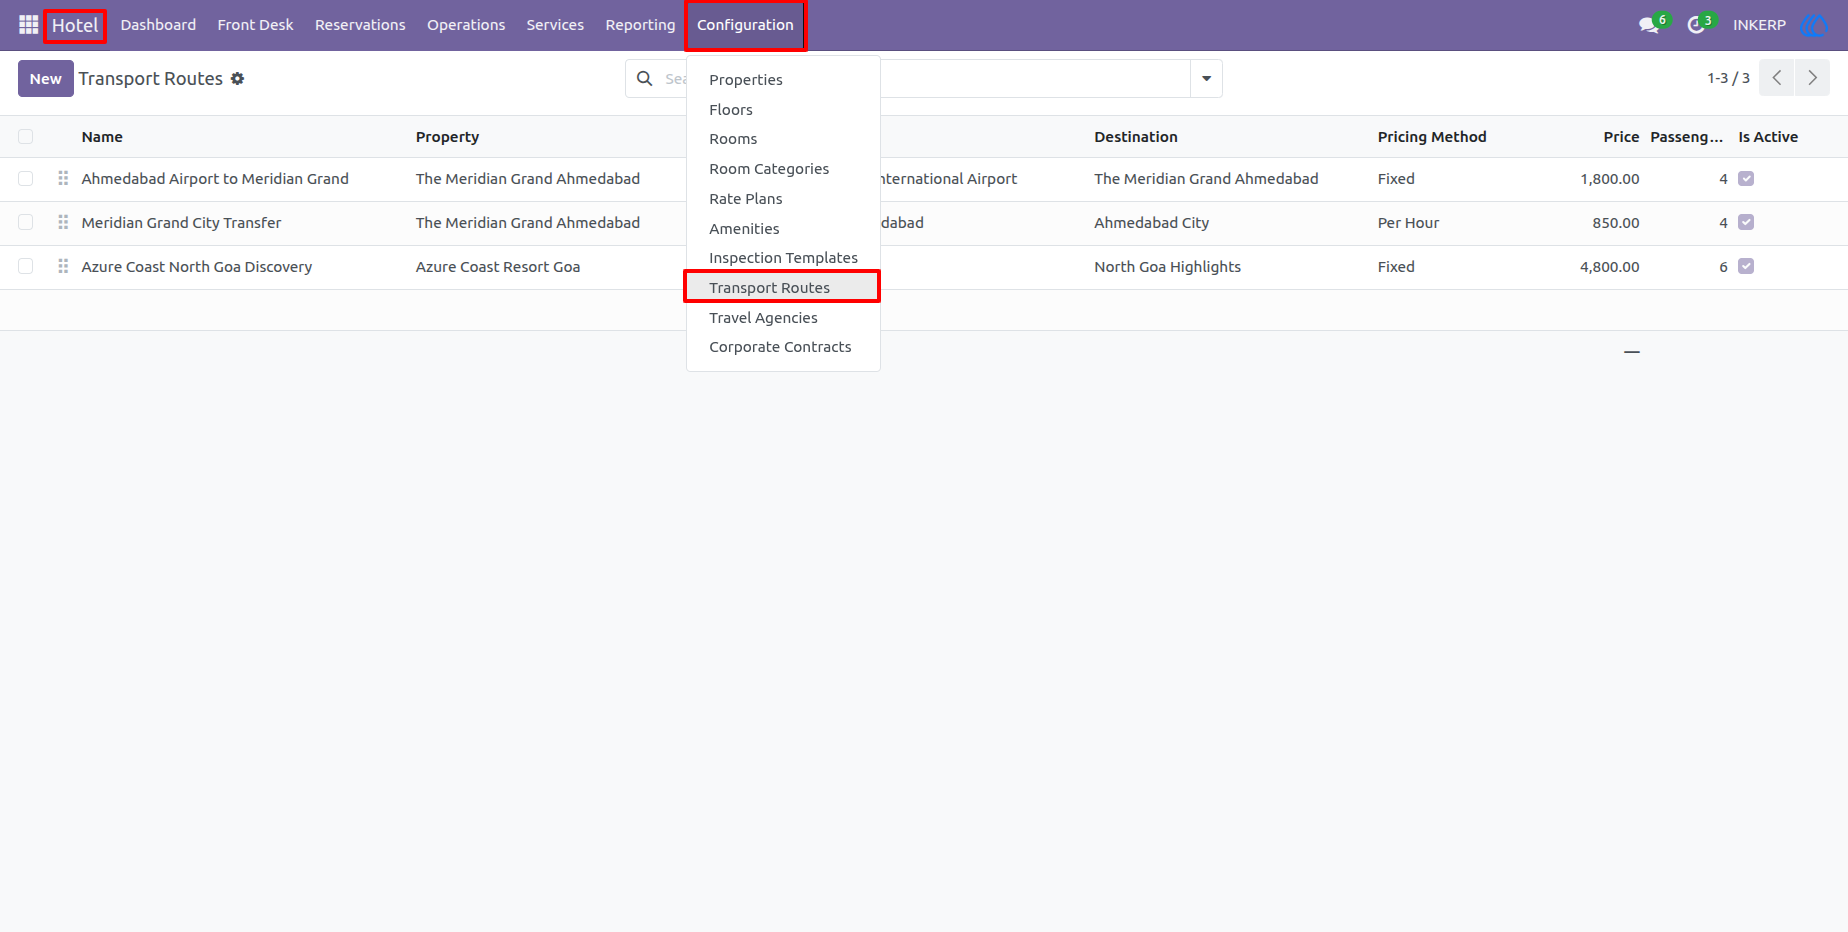The height and width of the screenshot is (932, 1848).
Task: Click the Hotel app title
Action: [75, 25]
